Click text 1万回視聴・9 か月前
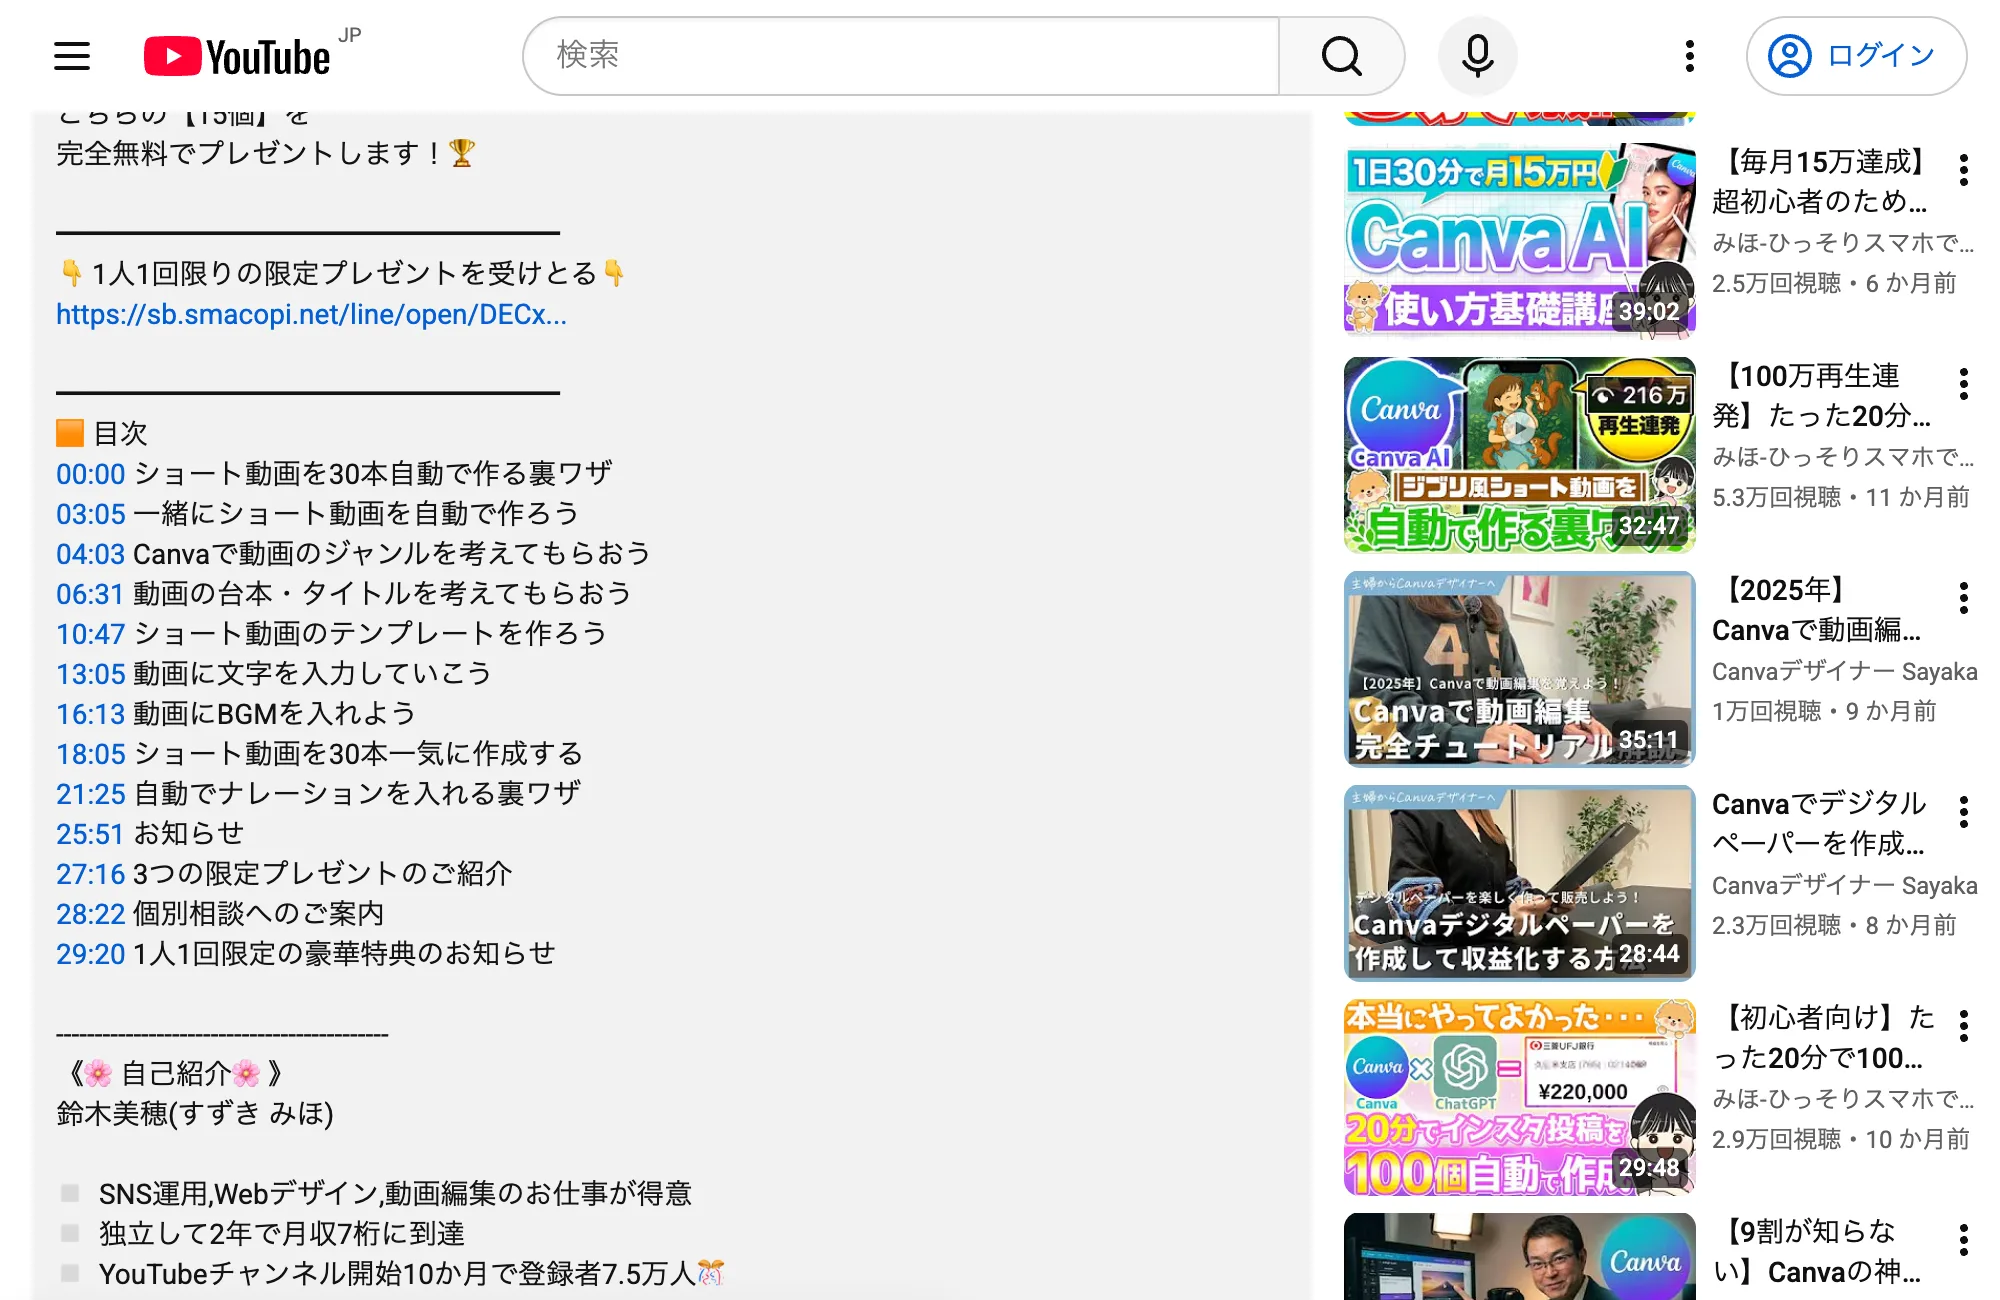Screen dimensions: 2000x1300 coord(1824,712)
